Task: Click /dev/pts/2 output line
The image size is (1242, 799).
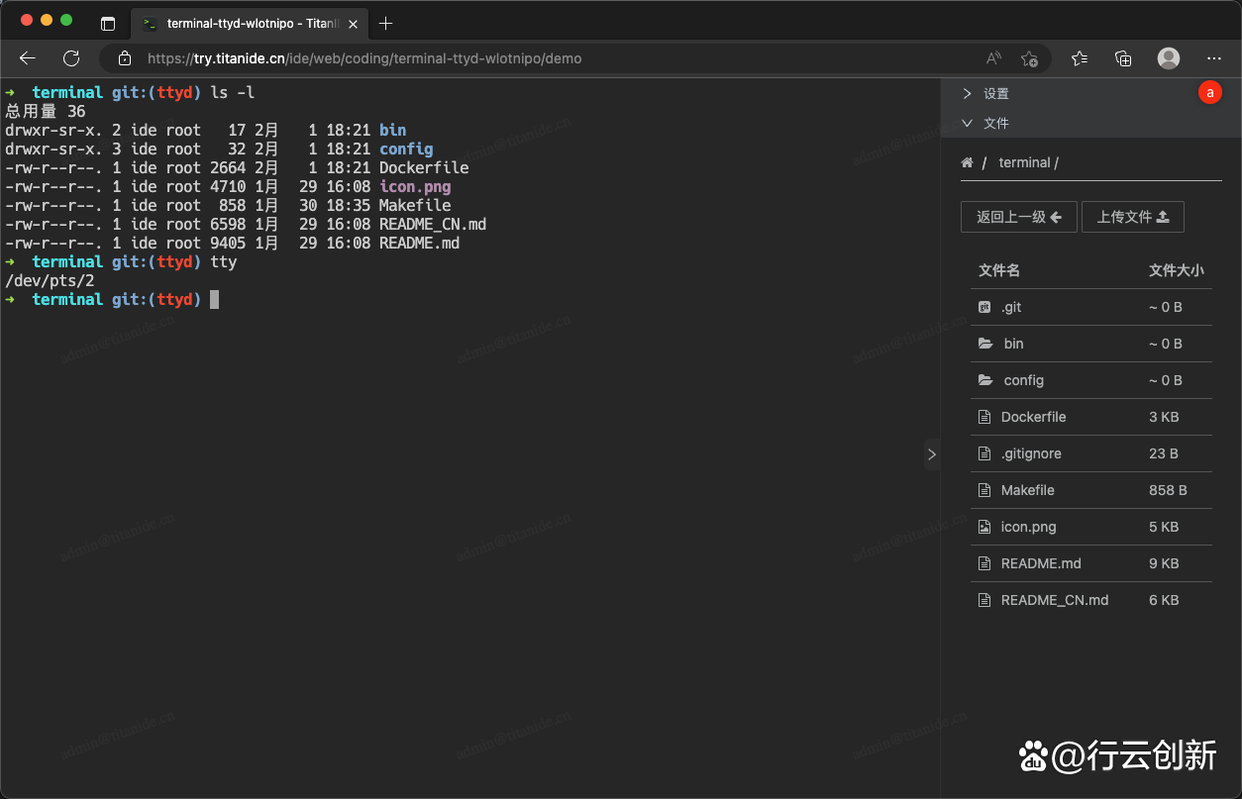Action: (x=50, y=281)
